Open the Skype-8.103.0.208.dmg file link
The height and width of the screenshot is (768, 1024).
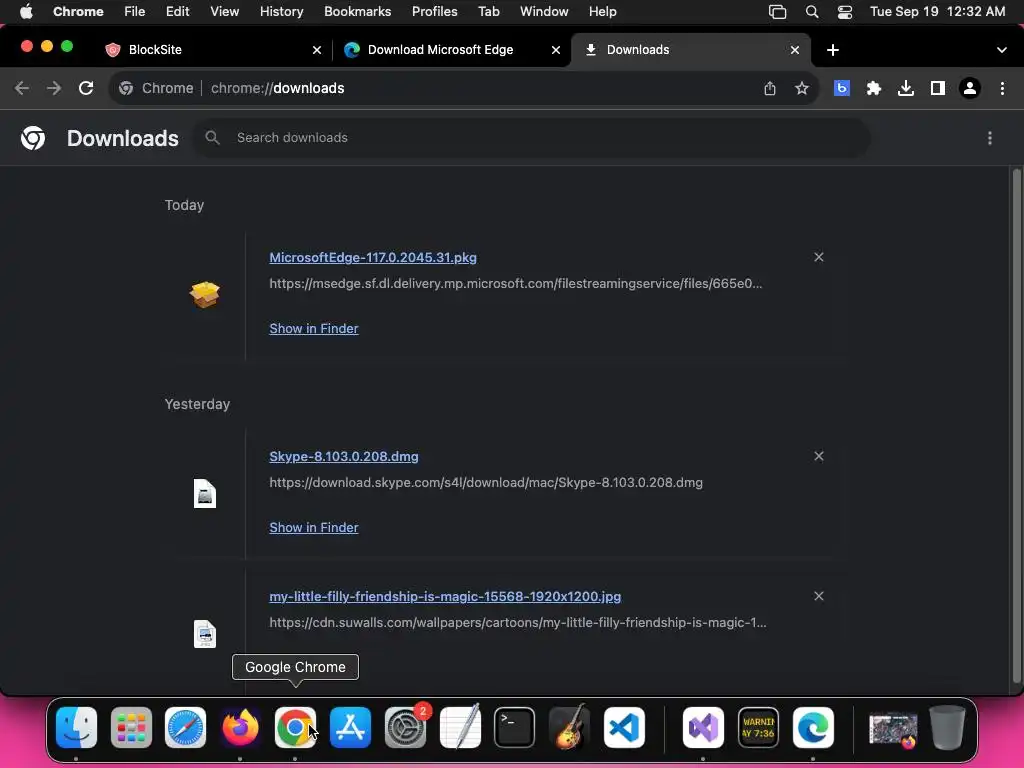344,456
